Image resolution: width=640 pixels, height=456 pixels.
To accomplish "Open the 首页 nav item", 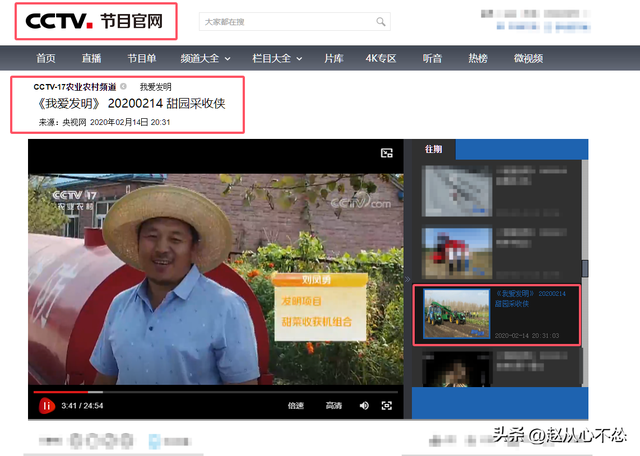I will pos(46,58).
